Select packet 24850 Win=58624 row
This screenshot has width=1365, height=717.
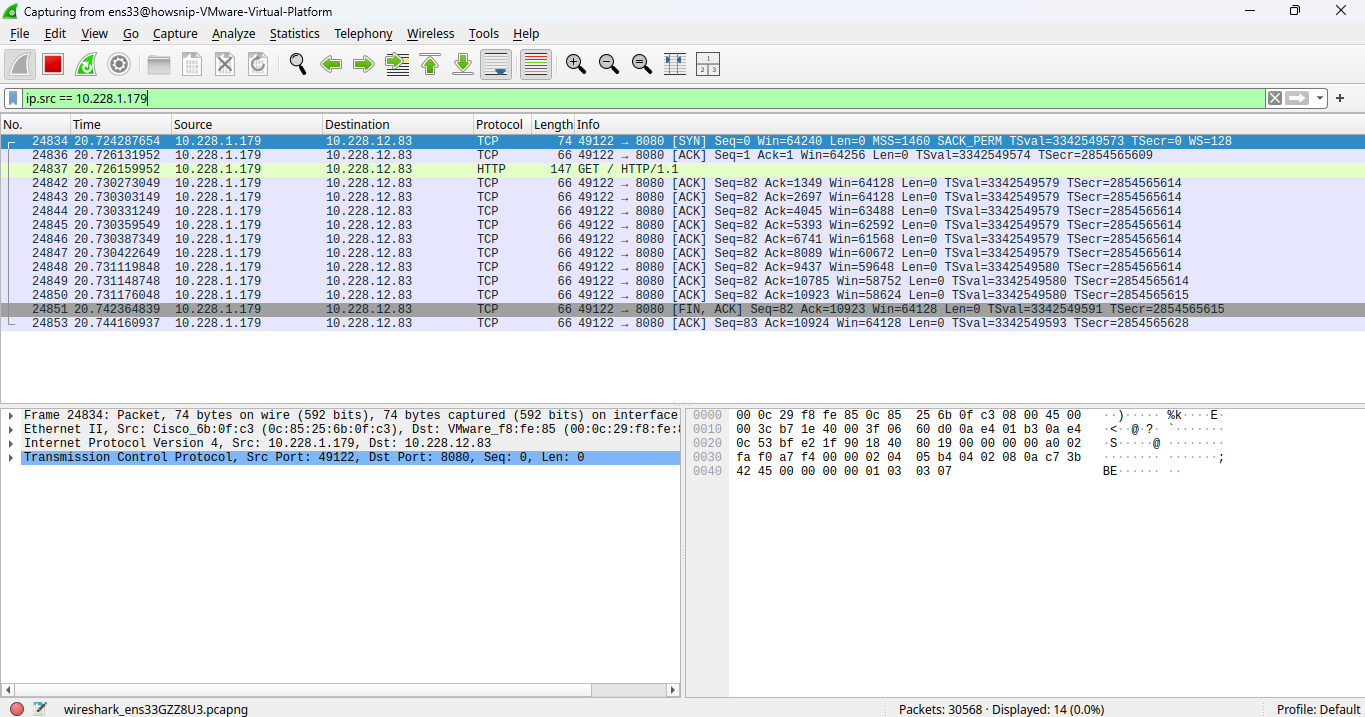682,296
